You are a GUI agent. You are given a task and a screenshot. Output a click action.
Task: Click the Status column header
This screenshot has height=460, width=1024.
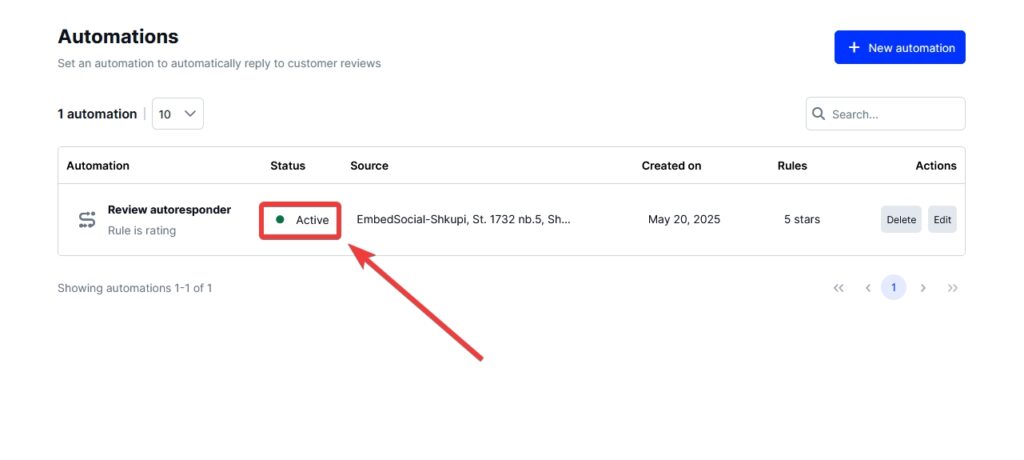[287, 166]
